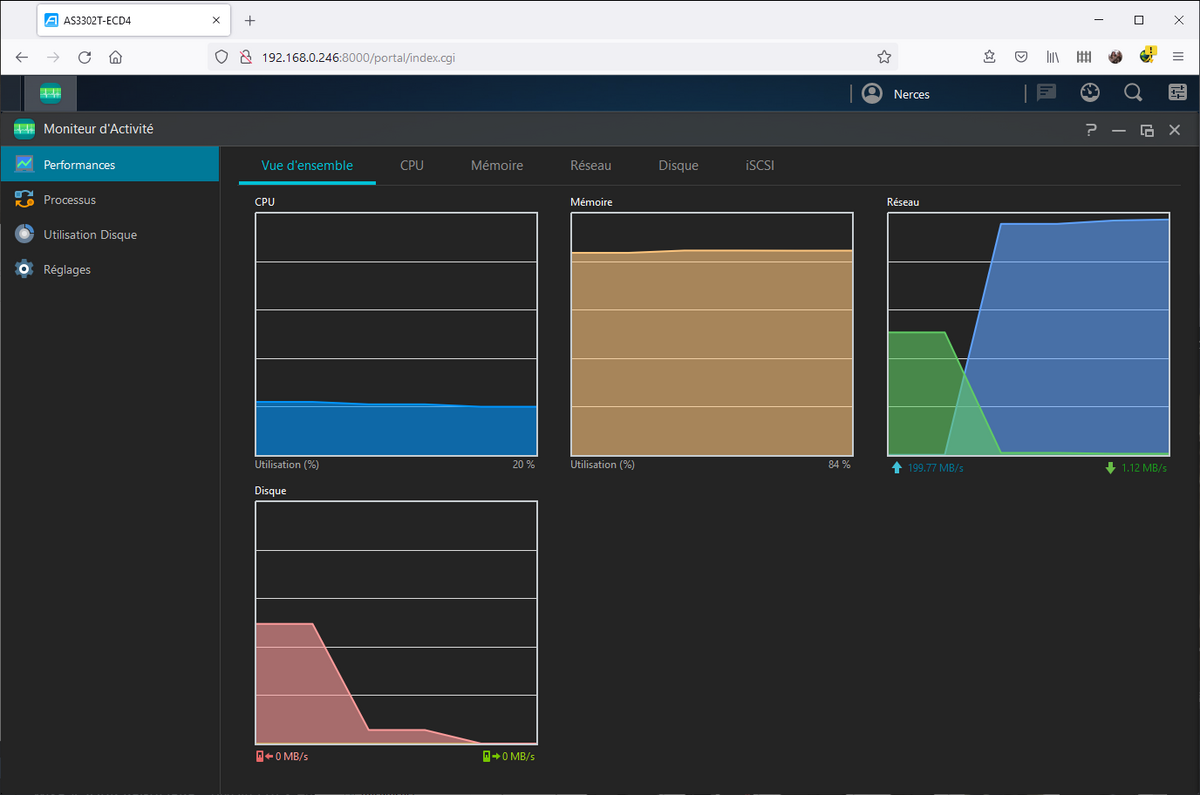Click the Nerces user account icon
The image size is (1200, 795).
click(872, 94)
